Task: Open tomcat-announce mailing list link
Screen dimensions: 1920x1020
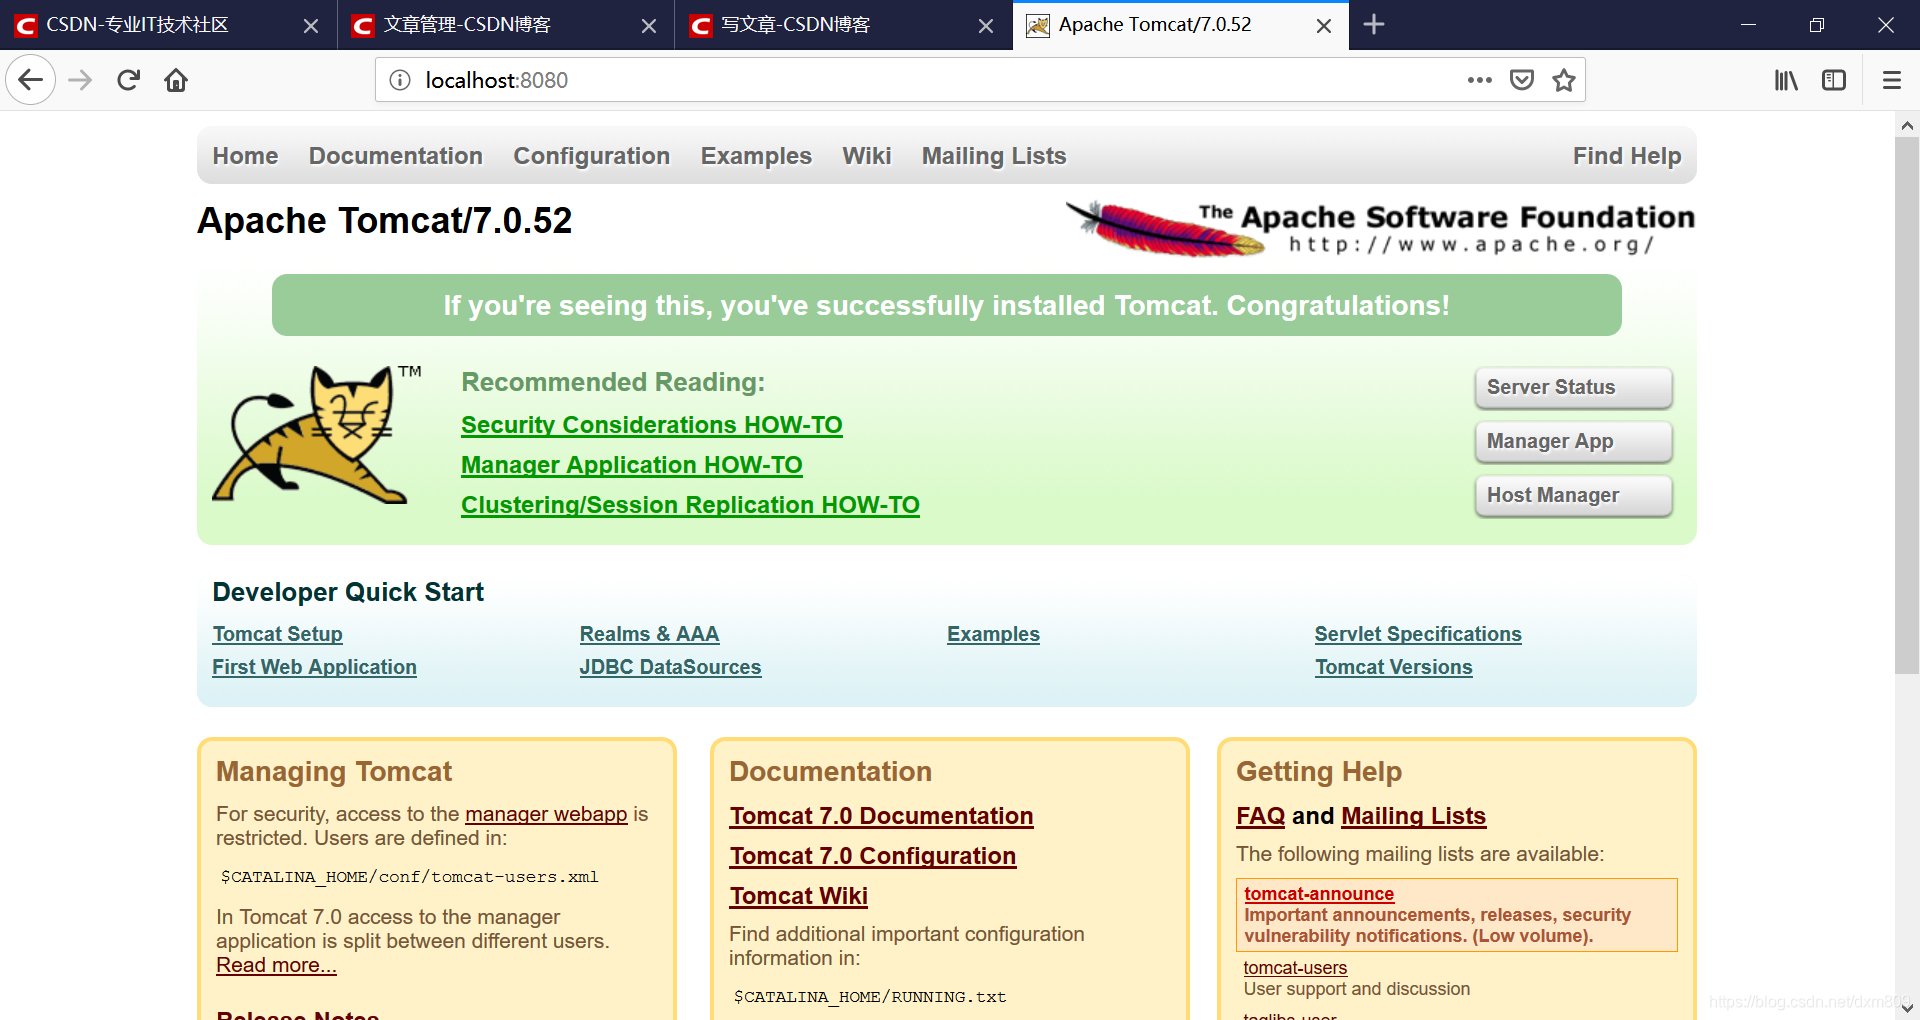Action: tap(1319, 894)
